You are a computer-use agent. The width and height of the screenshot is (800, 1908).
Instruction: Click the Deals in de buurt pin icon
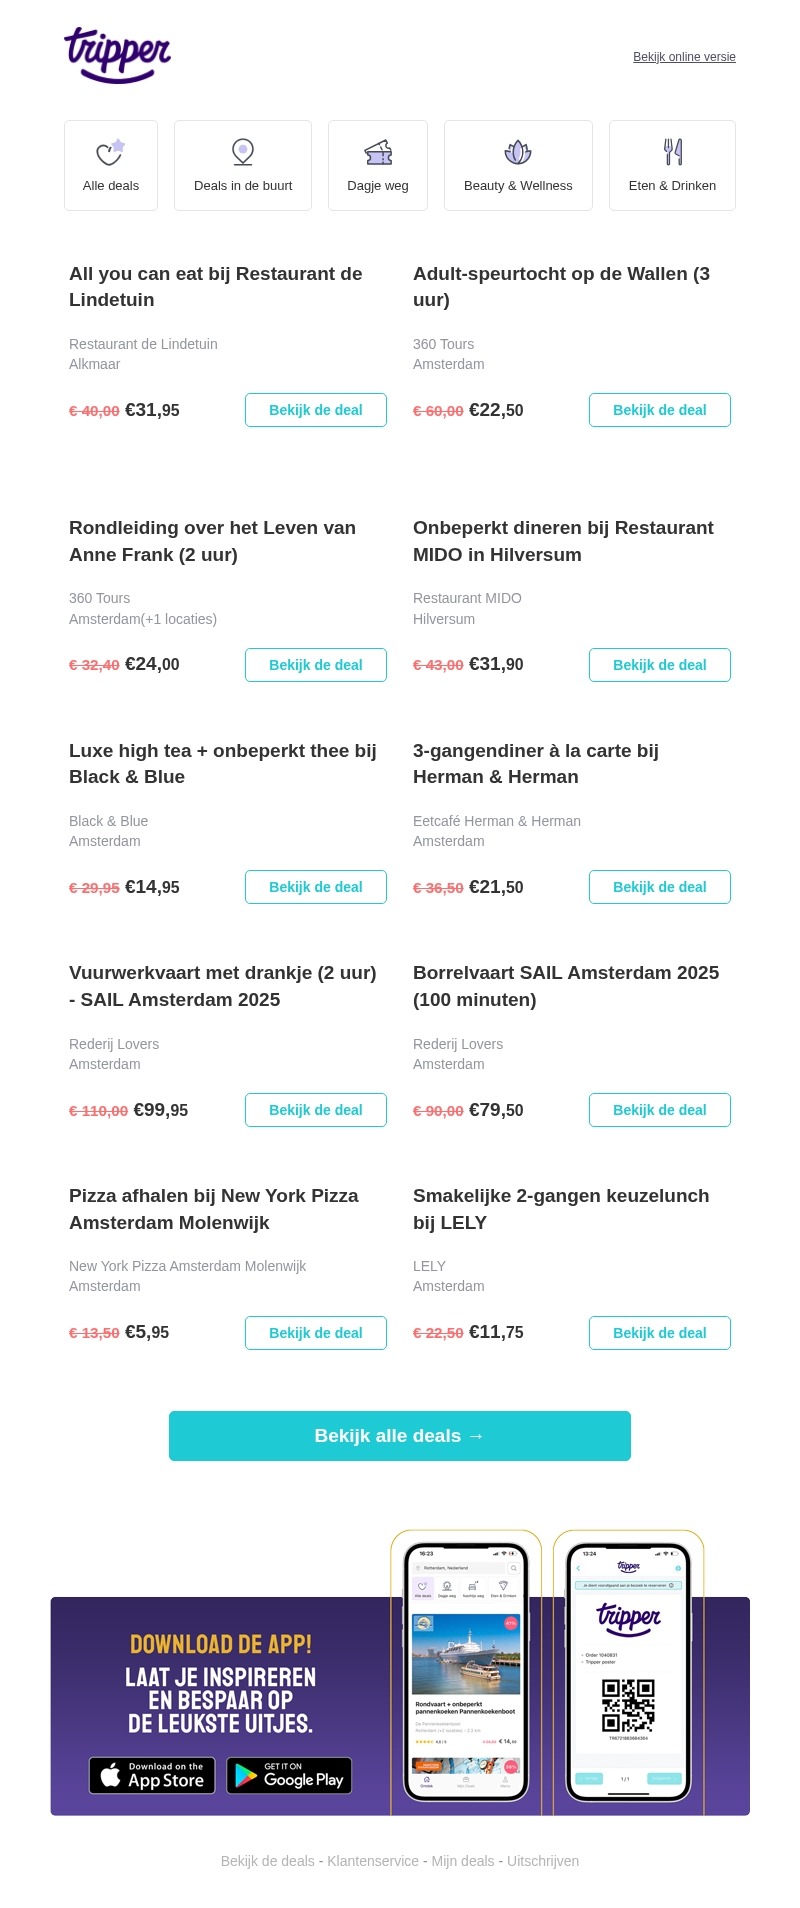243,152
